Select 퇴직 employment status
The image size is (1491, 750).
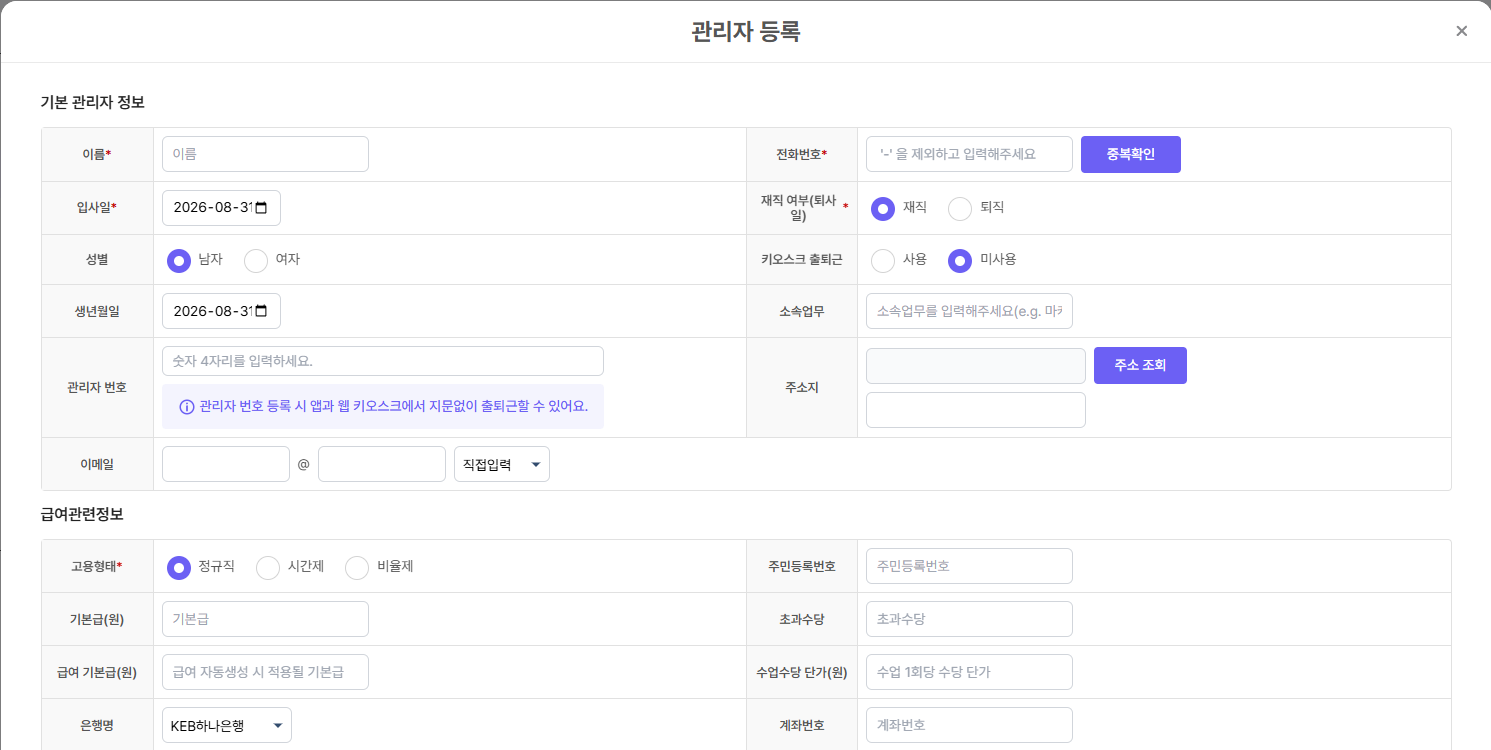click(960, 208)
